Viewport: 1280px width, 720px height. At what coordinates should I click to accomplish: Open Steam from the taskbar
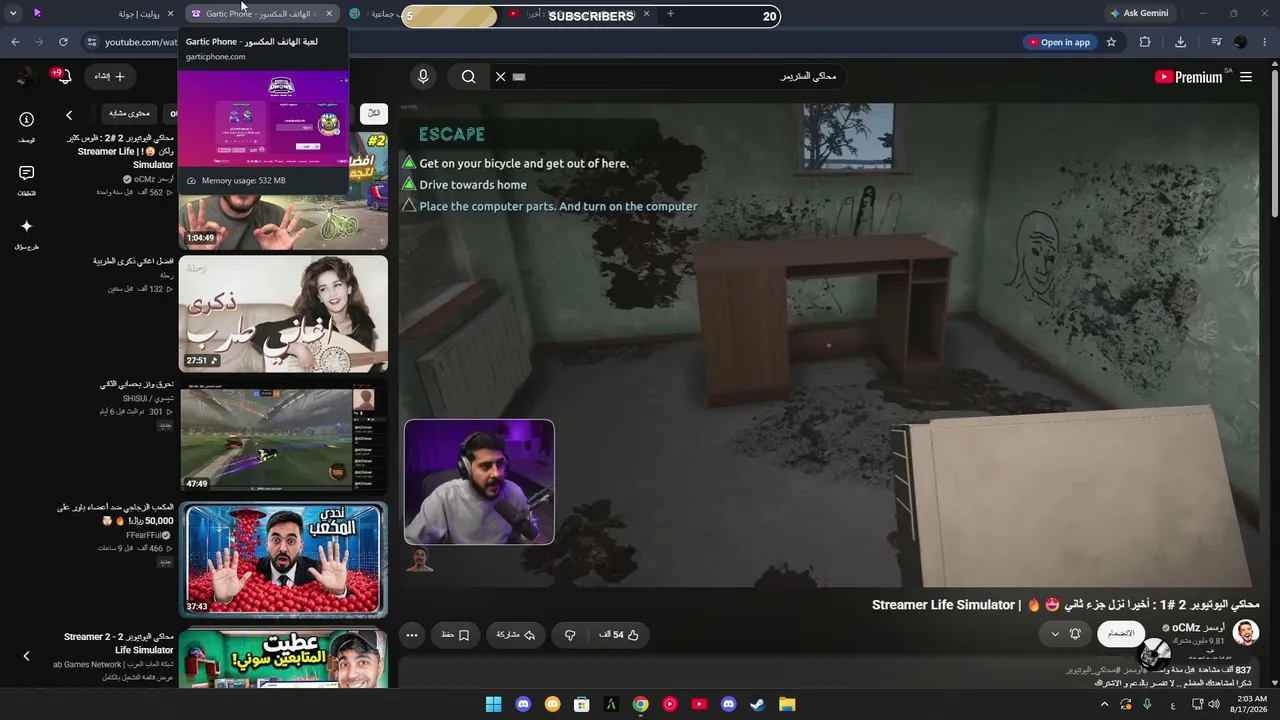[x=757, y=704]
